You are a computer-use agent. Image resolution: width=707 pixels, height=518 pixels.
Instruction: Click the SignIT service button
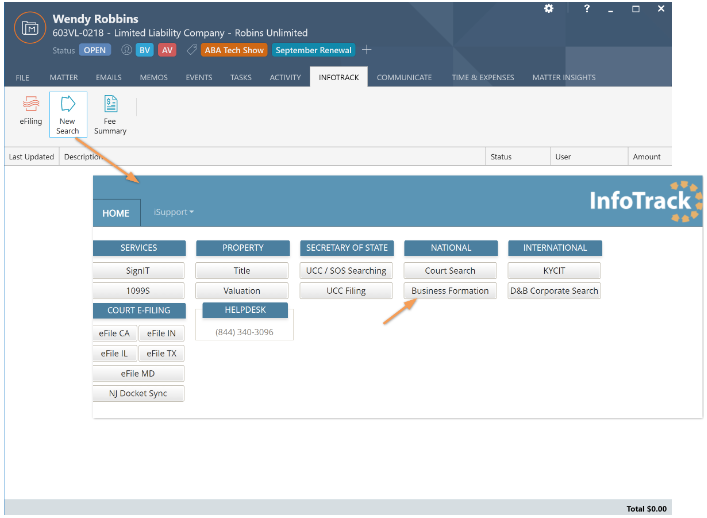[138, 270]
